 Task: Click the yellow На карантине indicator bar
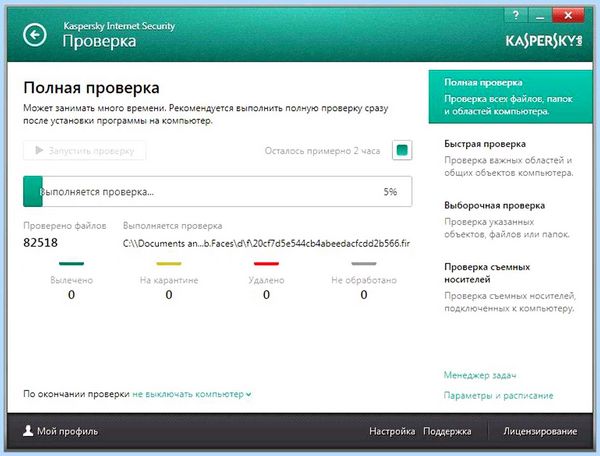(169, 263)
